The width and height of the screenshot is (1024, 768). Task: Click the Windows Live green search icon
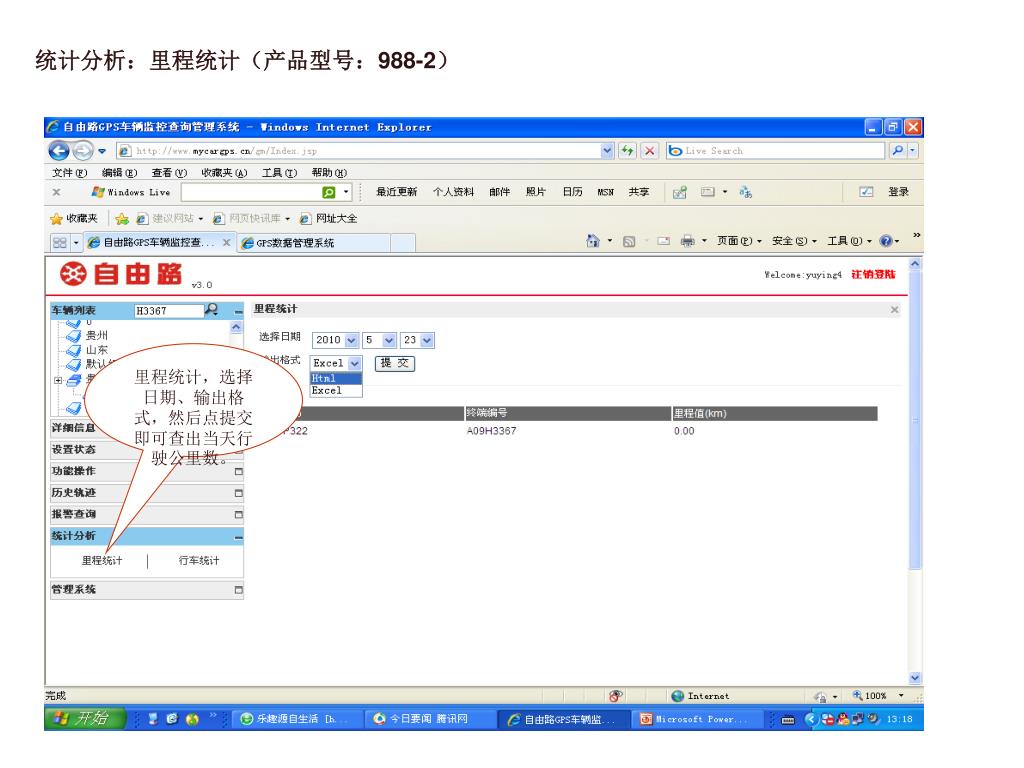[328, 192]
